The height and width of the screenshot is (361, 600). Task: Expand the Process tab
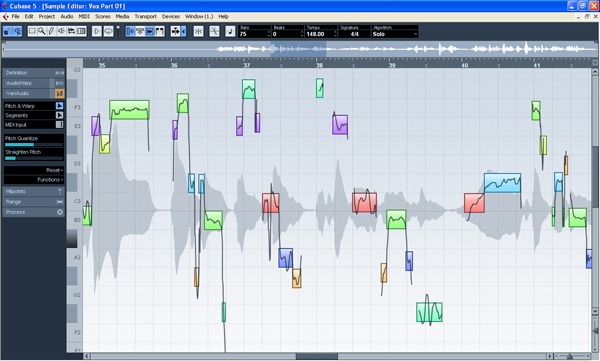(x=33, y=212)
